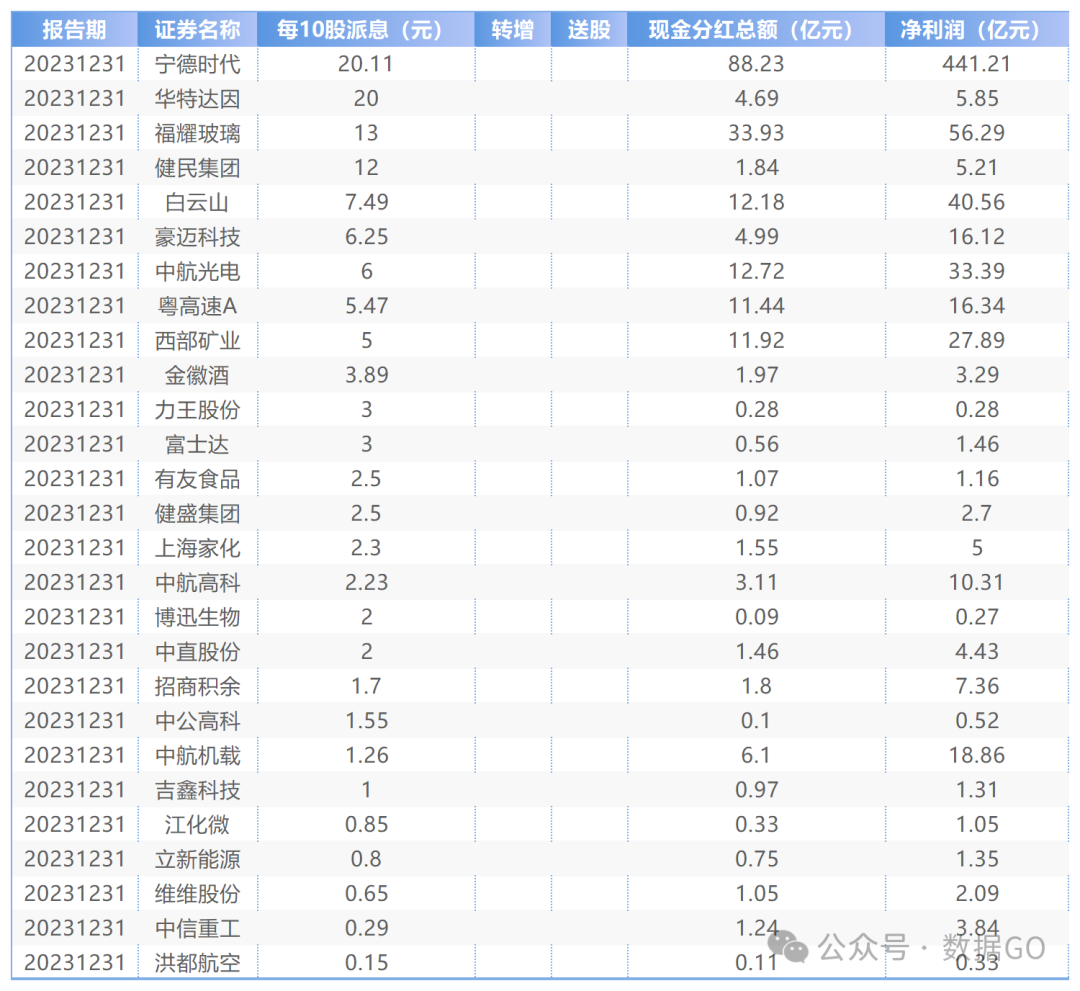Select the 中直股份 name cell

coord(198,651)
